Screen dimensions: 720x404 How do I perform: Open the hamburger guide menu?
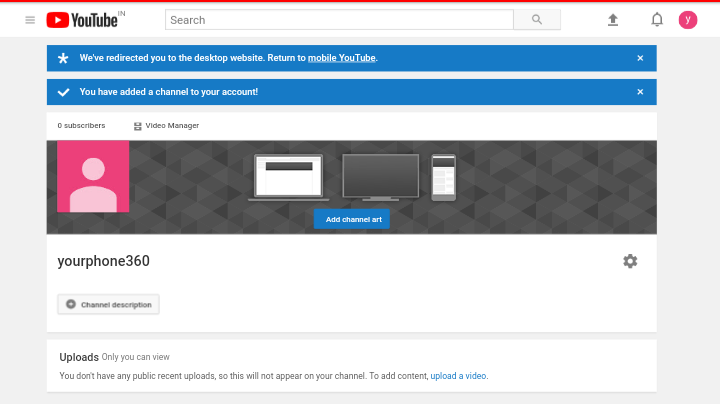pyautogui.click(x=30, y=20)
